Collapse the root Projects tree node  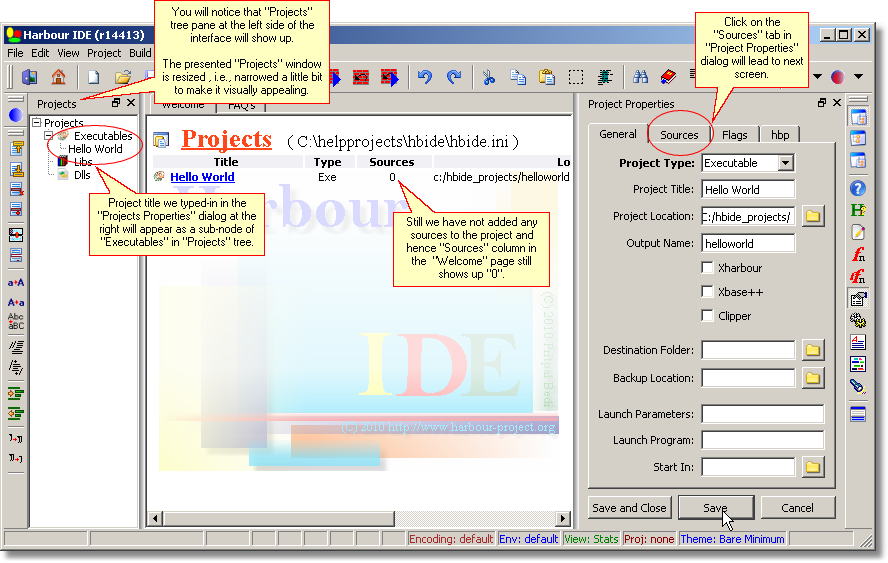(x=37, y=123)
